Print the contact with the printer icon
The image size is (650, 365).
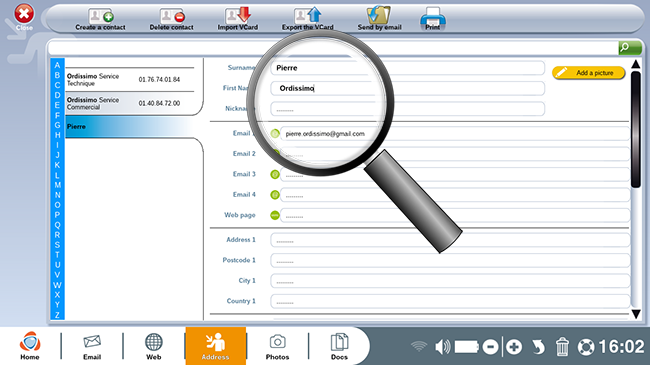pos(432,16)
